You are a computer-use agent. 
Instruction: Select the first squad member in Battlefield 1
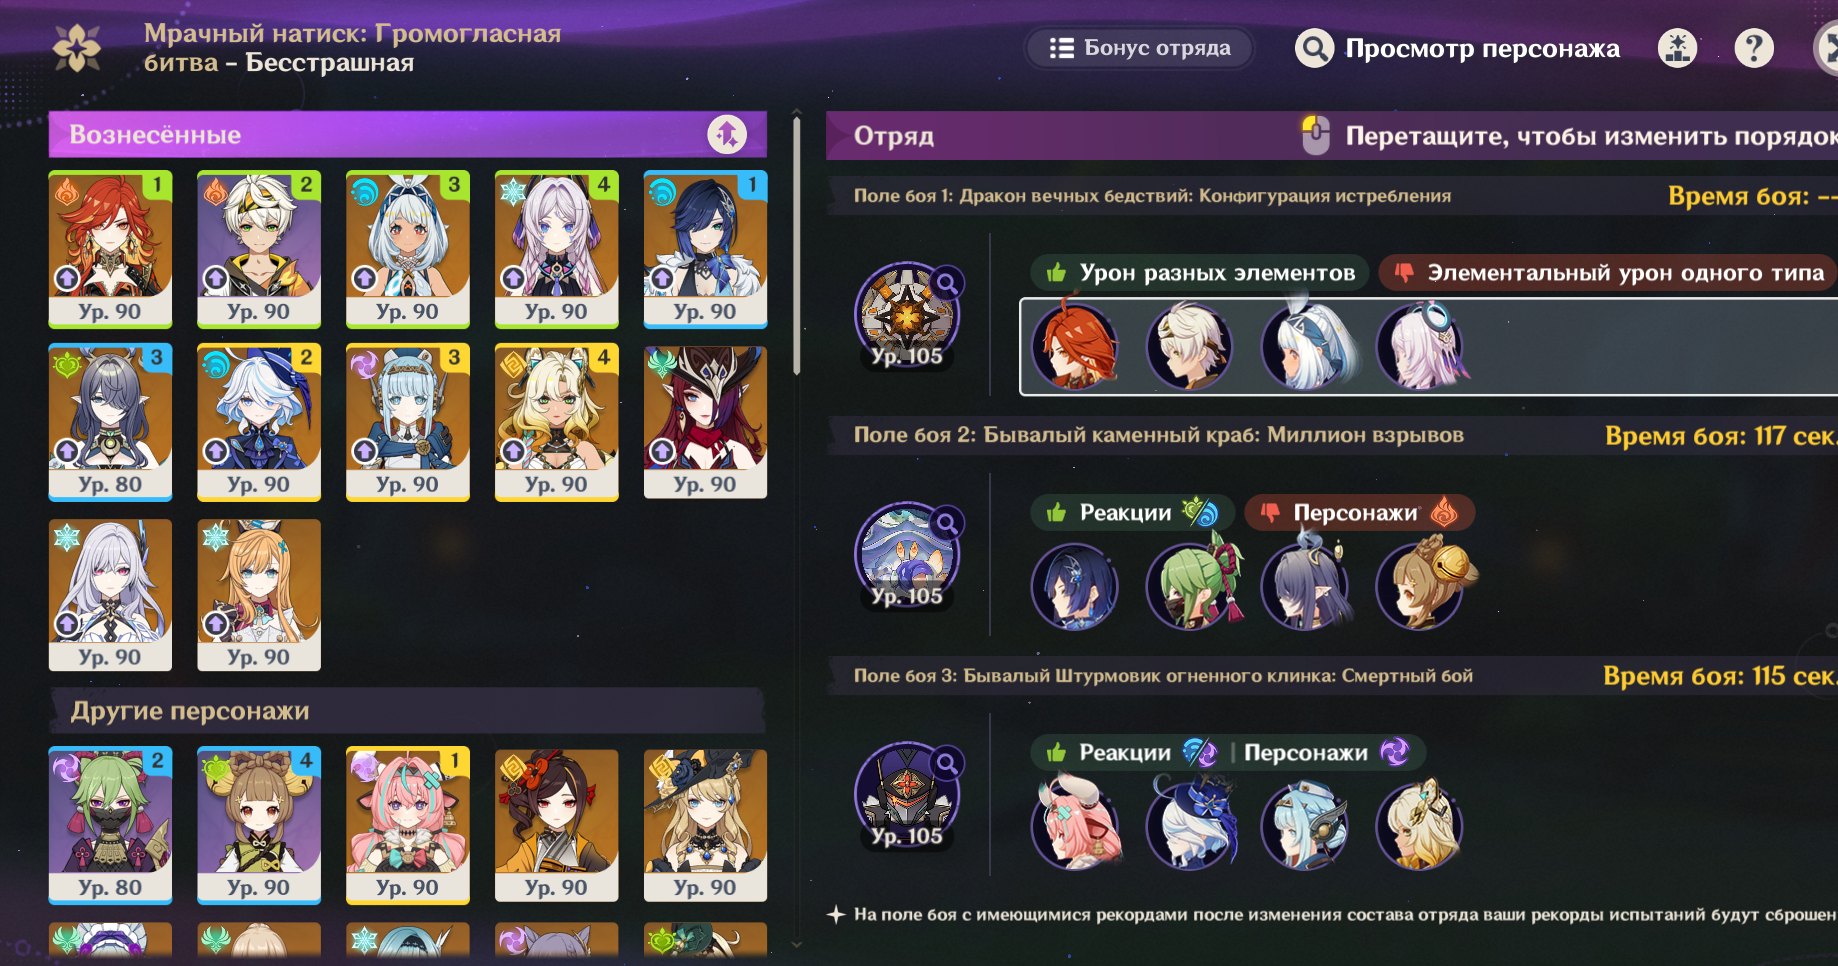[1075, 346]
